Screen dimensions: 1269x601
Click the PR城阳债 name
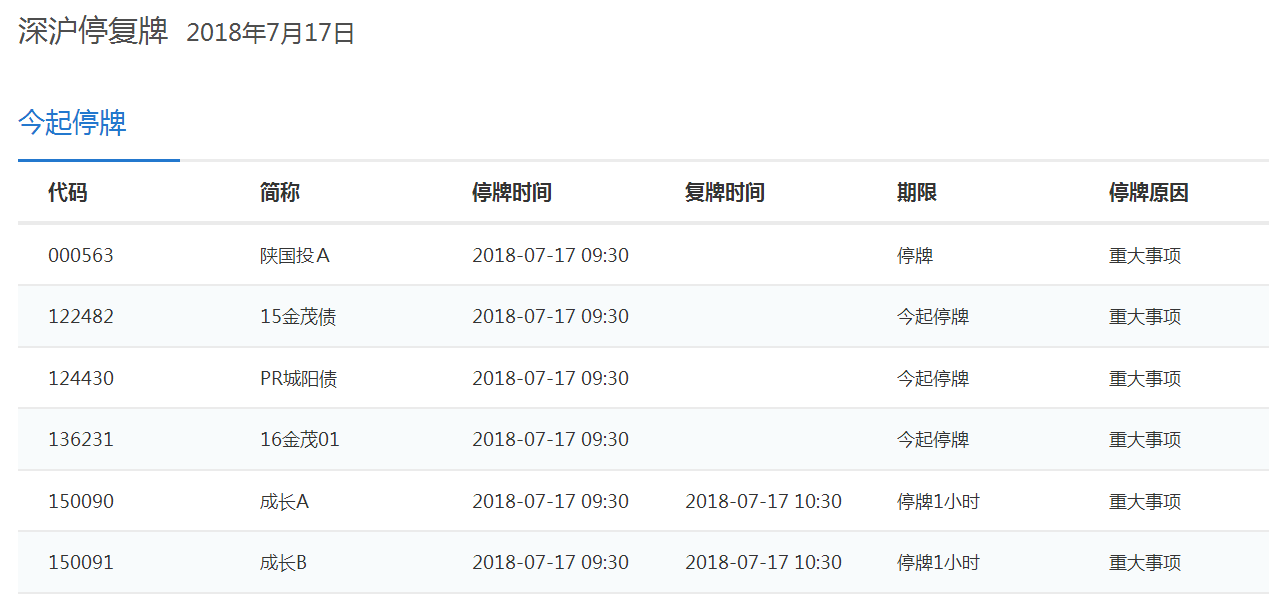[x=299, y=379]
